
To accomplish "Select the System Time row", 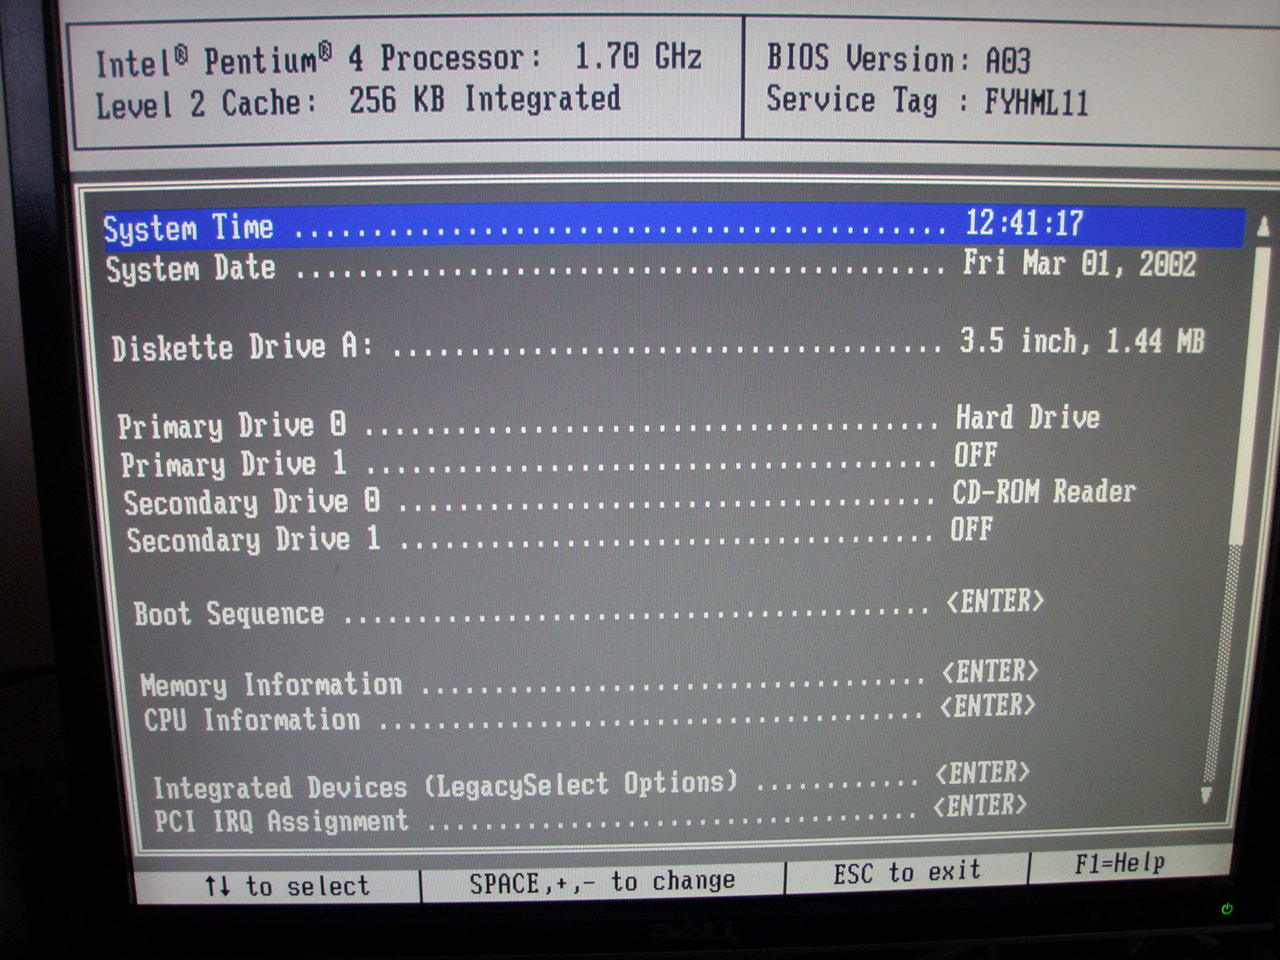I will coord(673,226).
